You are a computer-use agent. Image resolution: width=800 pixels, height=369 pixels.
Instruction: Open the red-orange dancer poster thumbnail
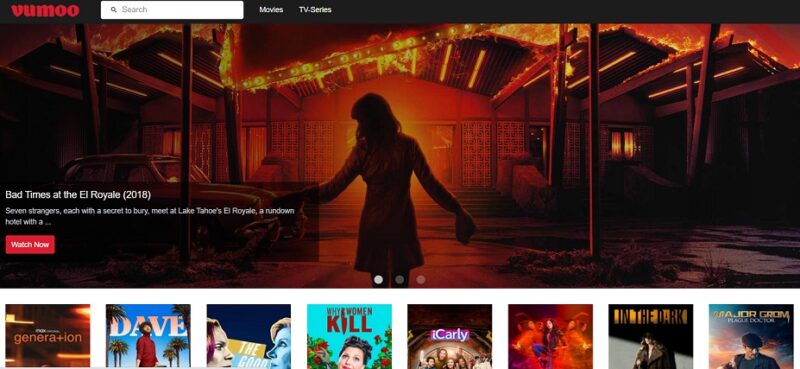[x=551, y=336]
